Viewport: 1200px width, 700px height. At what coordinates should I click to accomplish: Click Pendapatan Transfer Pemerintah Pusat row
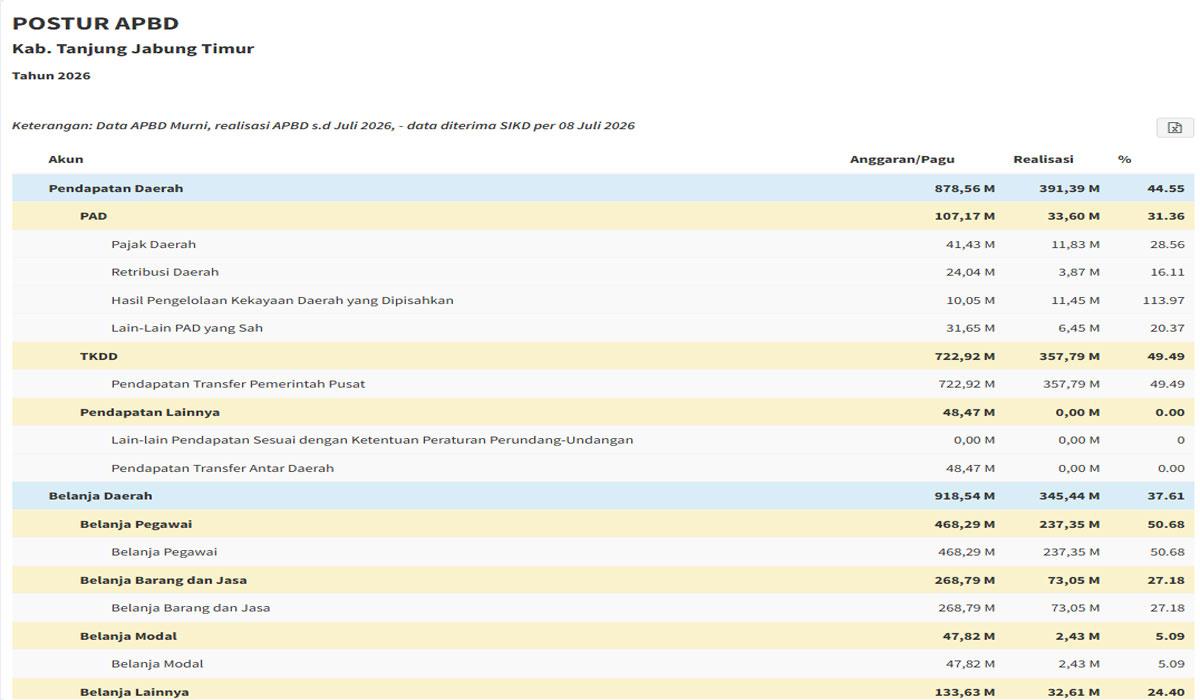coord(604,384)
